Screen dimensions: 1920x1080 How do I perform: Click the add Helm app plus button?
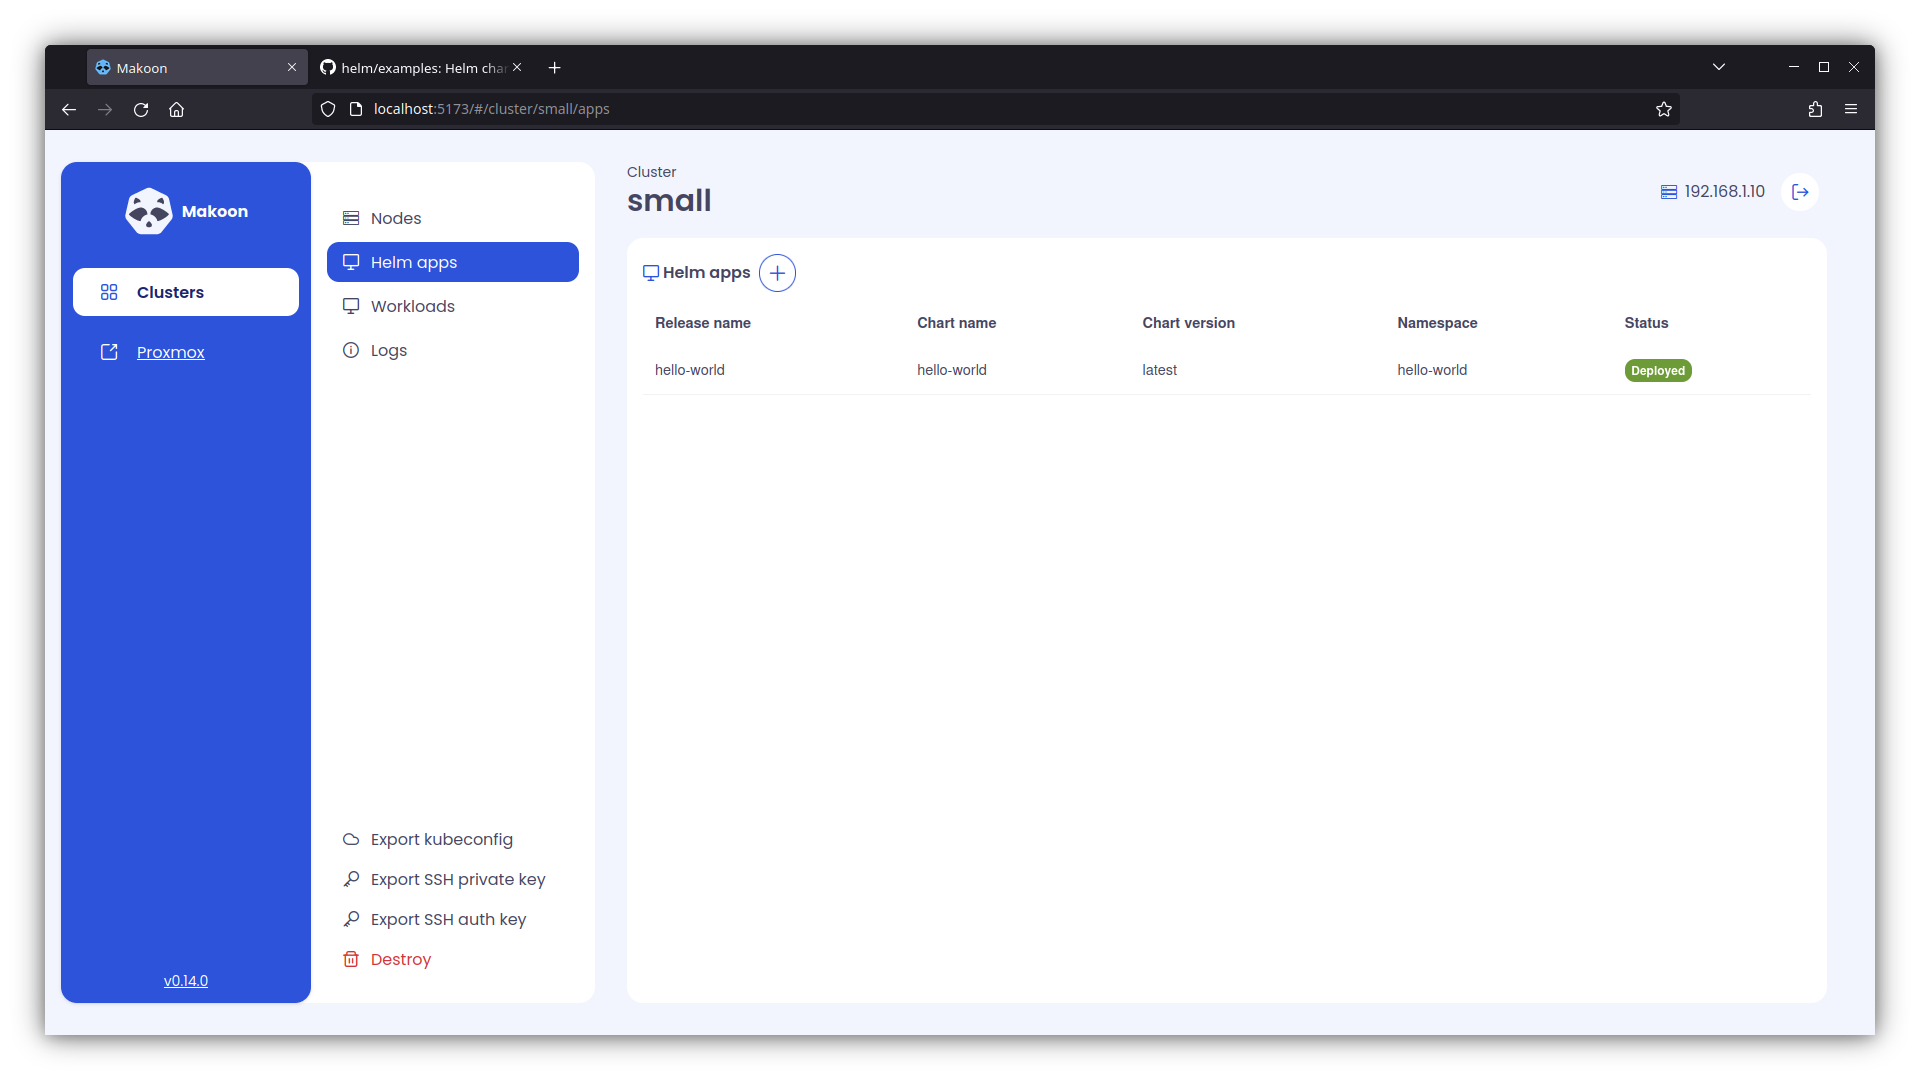pos(777,273)
